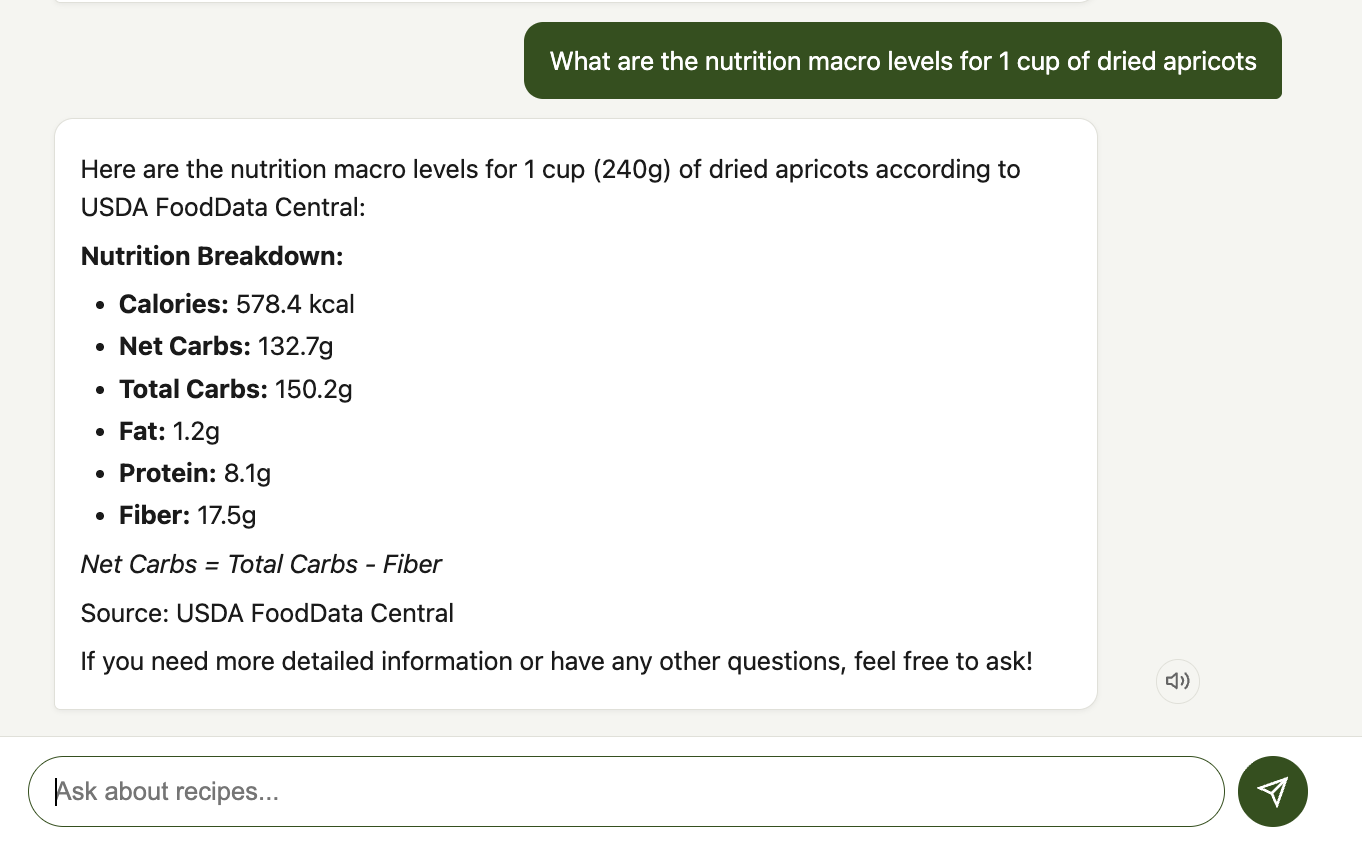This screenshot has height=842, width=1362.
Task: Click the Nutrition Breakdown heading
Action: (212, 256)
